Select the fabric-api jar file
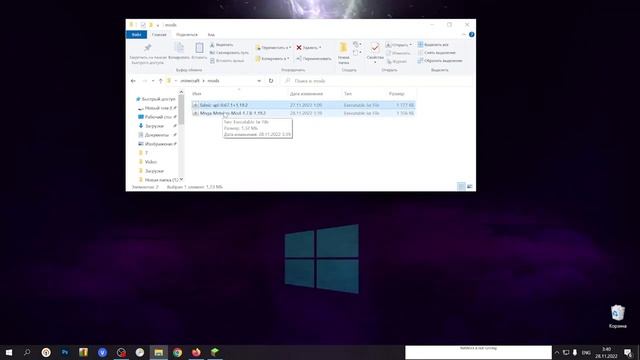640x360 pixels. 304,105
